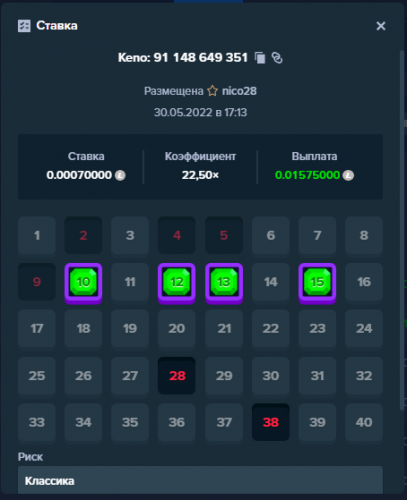Click the bright red 28 tile

click(x=177, y=376)
